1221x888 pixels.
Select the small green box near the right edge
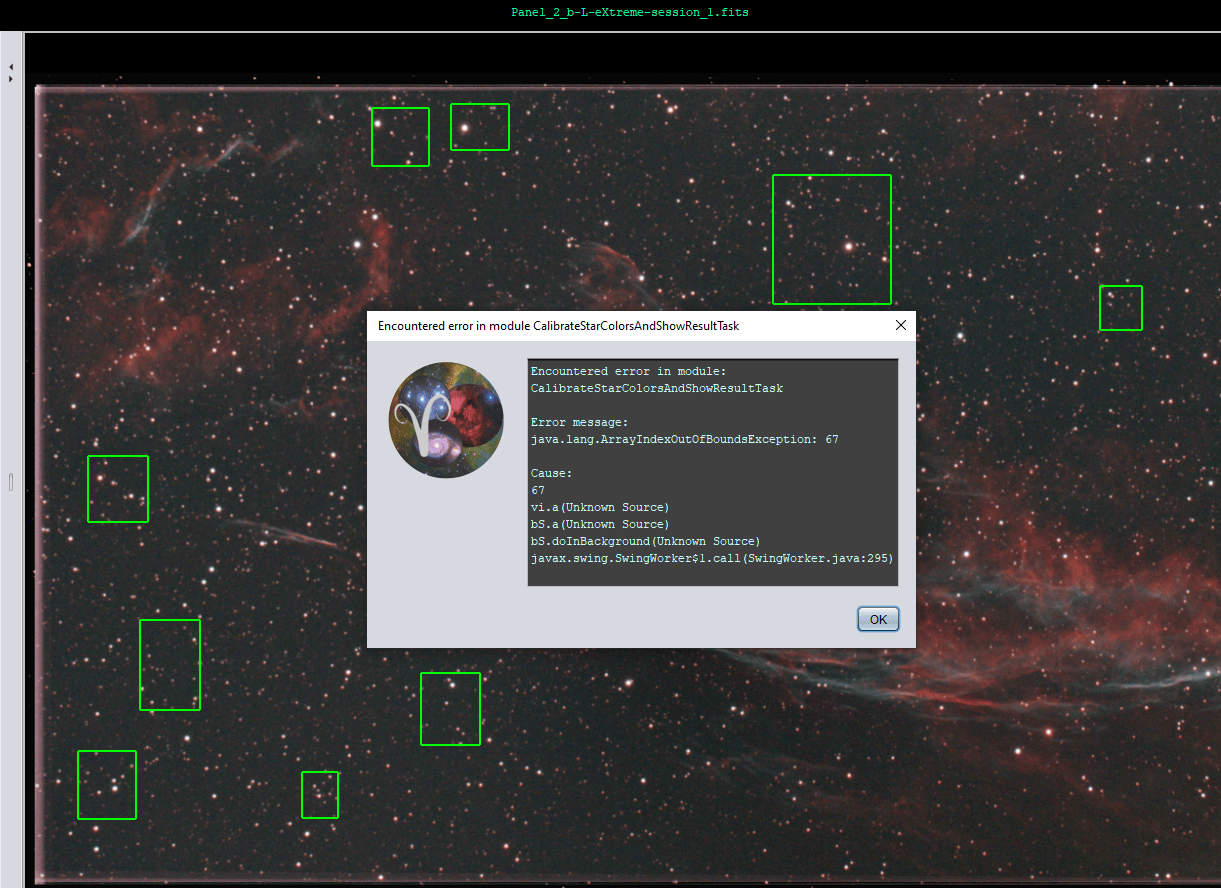click(x=1121, y=308)
